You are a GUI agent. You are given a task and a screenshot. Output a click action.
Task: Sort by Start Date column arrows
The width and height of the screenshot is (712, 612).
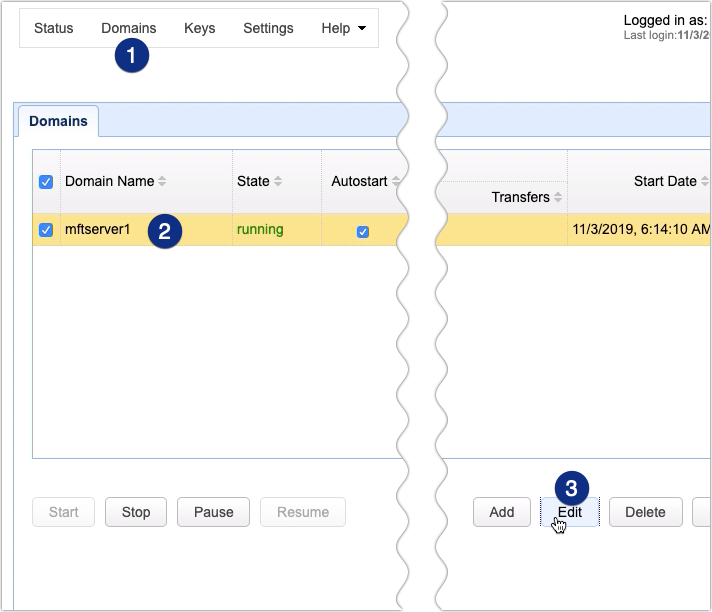(704, 182)
